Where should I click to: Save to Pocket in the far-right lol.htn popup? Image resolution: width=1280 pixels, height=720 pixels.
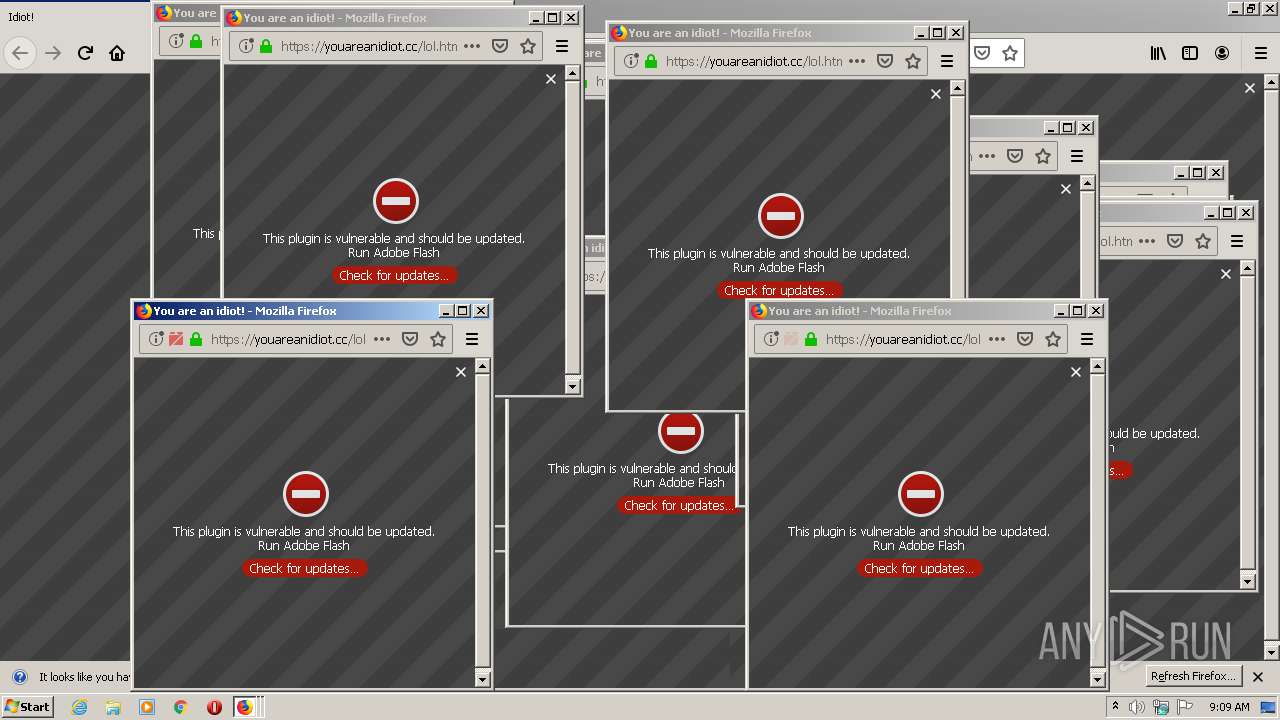click(1175, 241)
